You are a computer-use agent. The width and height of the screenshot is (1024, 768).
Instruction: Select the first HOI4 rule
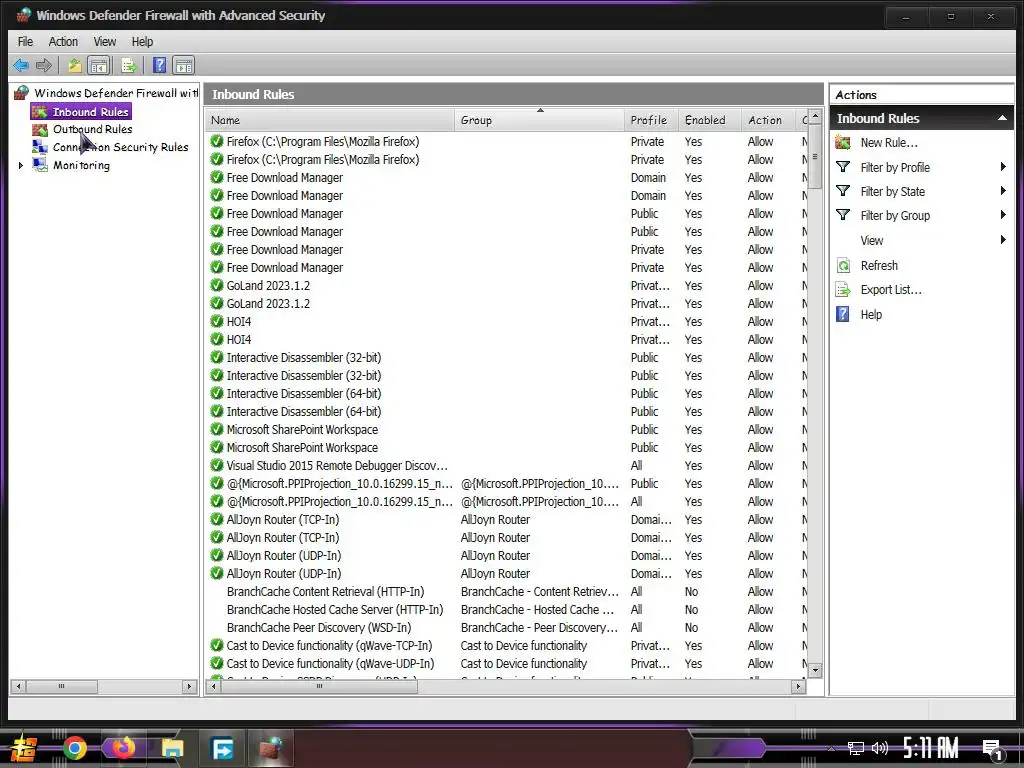tap(507, 321)
